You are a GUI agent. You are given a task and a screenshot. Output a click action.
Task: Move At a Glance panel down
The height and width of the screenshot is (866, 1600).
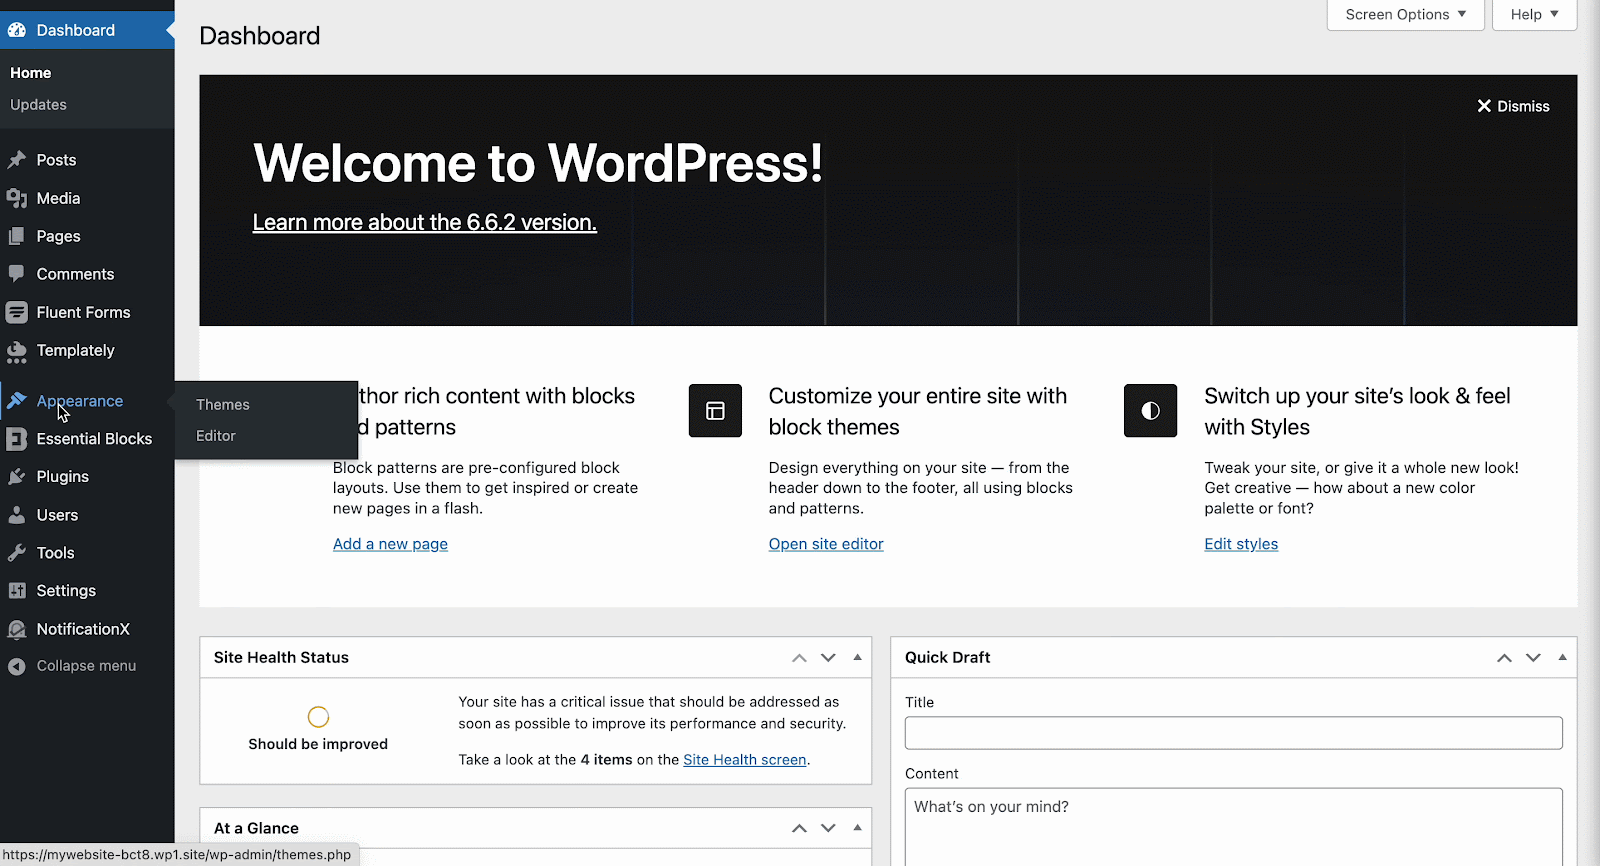pos(828,828)
